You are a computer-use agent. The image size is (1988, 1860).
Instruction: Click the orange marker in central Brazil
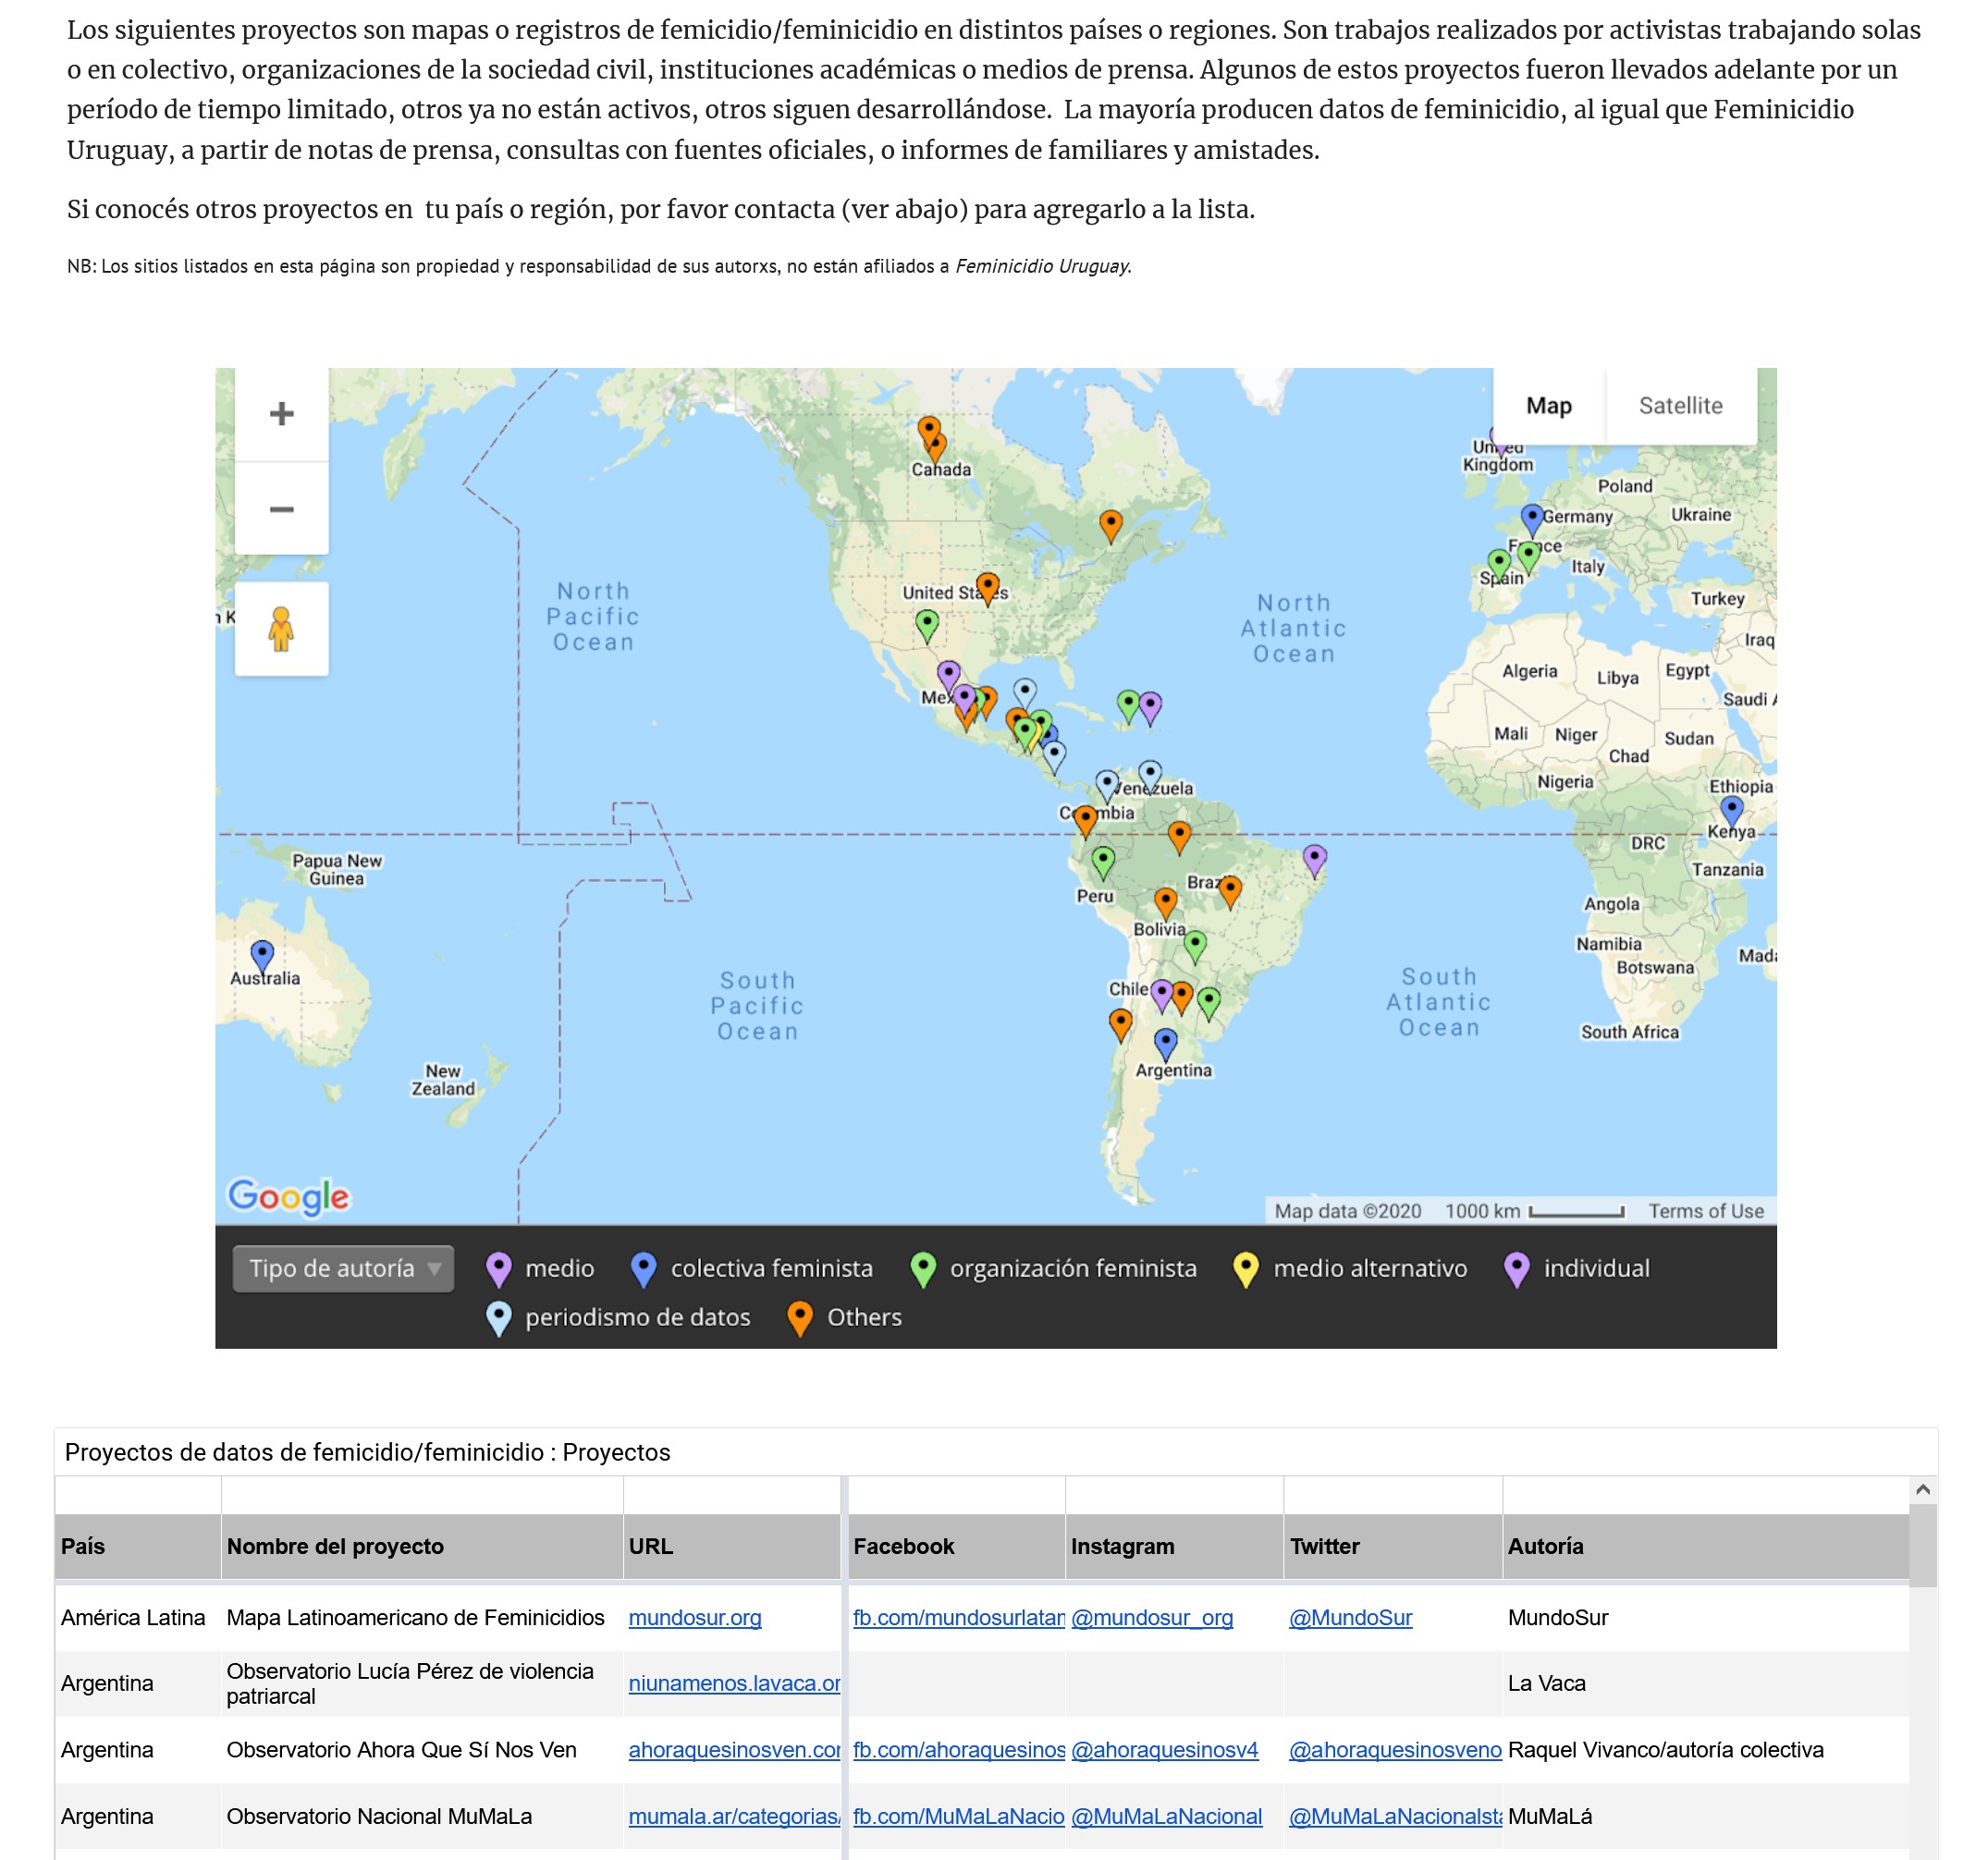pyautogui.click(x=1230, y=892)
